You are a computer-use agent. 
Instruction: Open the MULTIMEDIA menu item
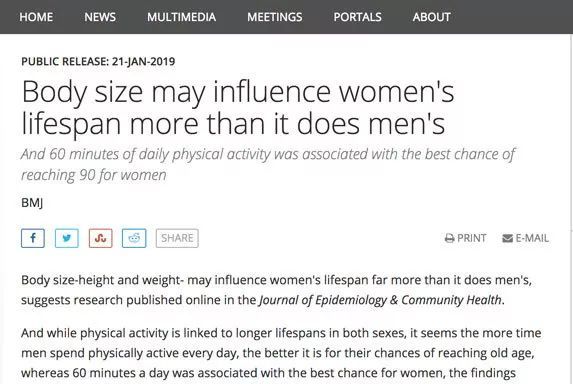coord(182,17)
